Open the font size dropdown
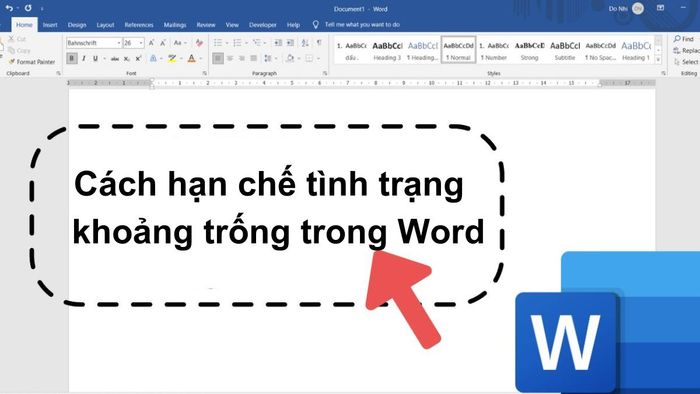 coord(141,43)
